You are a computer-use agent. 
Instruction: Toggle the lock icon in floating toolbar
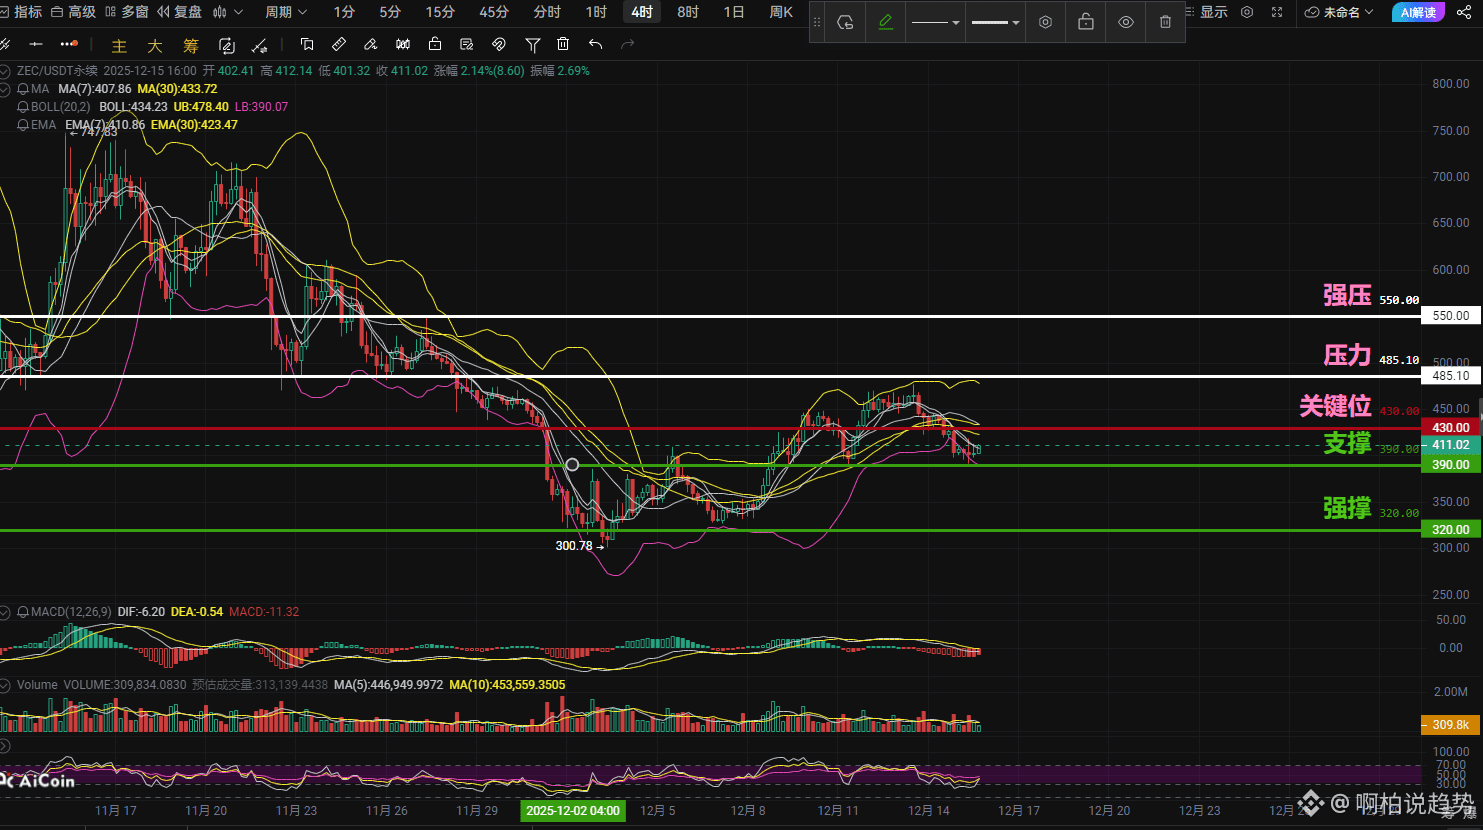(1085, 22)
